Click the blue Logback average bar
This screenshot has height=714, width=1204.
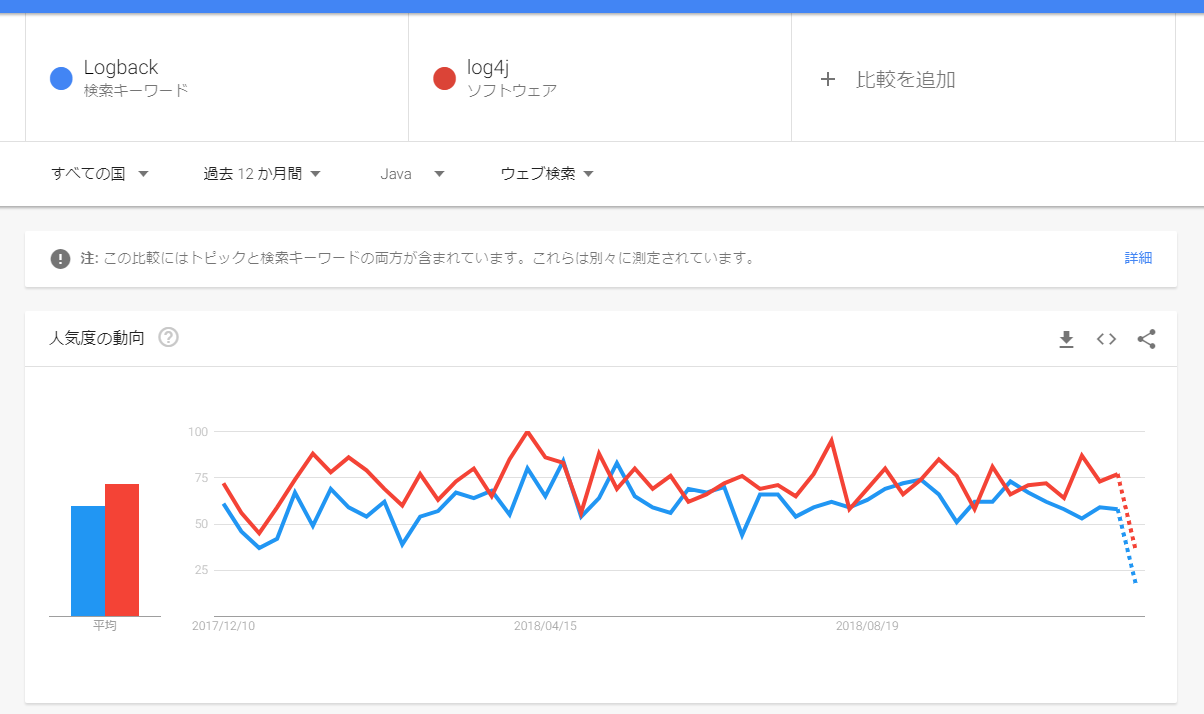(88, 561)
